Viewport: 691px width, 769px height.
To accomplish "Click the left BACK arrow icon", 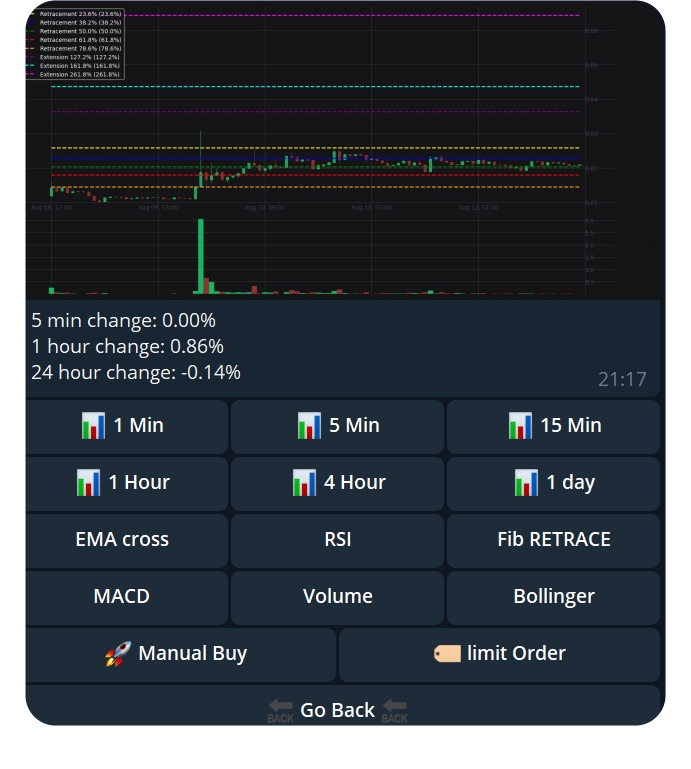I will tap(281, 710).
